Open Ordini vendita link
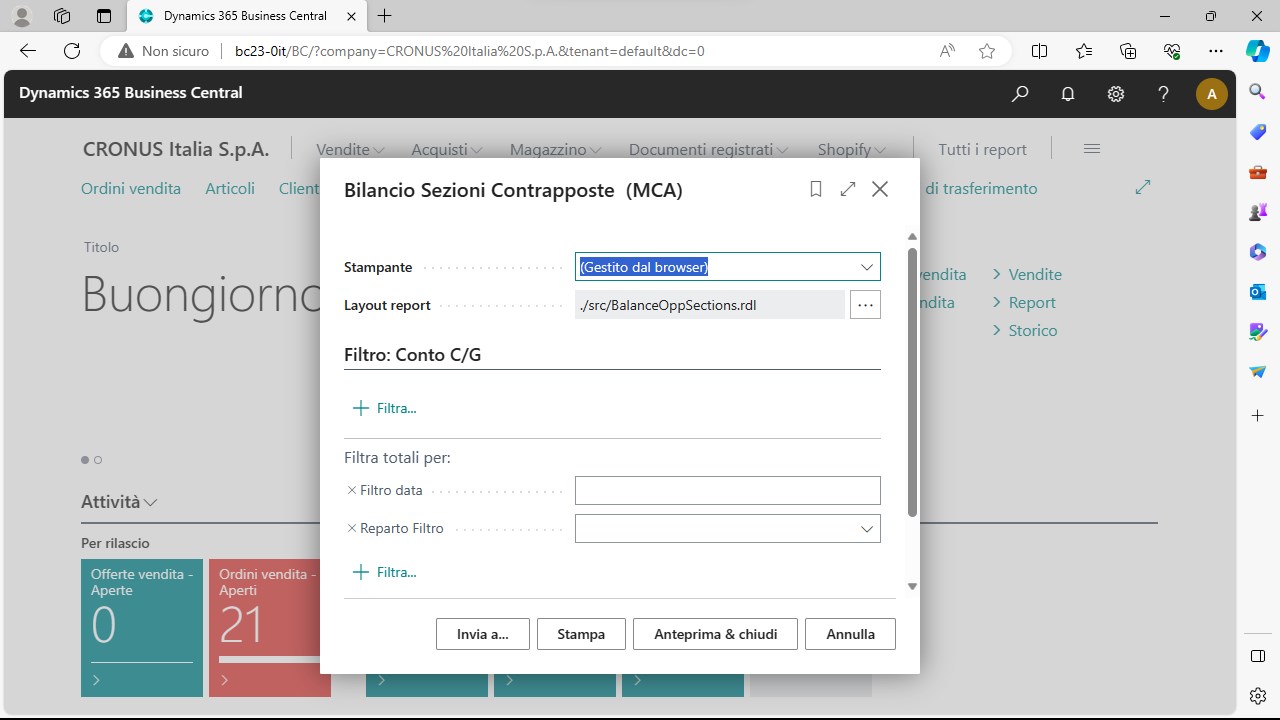Image resolution: width=1280 pixels, height=720 pixels. pos(131,188)
